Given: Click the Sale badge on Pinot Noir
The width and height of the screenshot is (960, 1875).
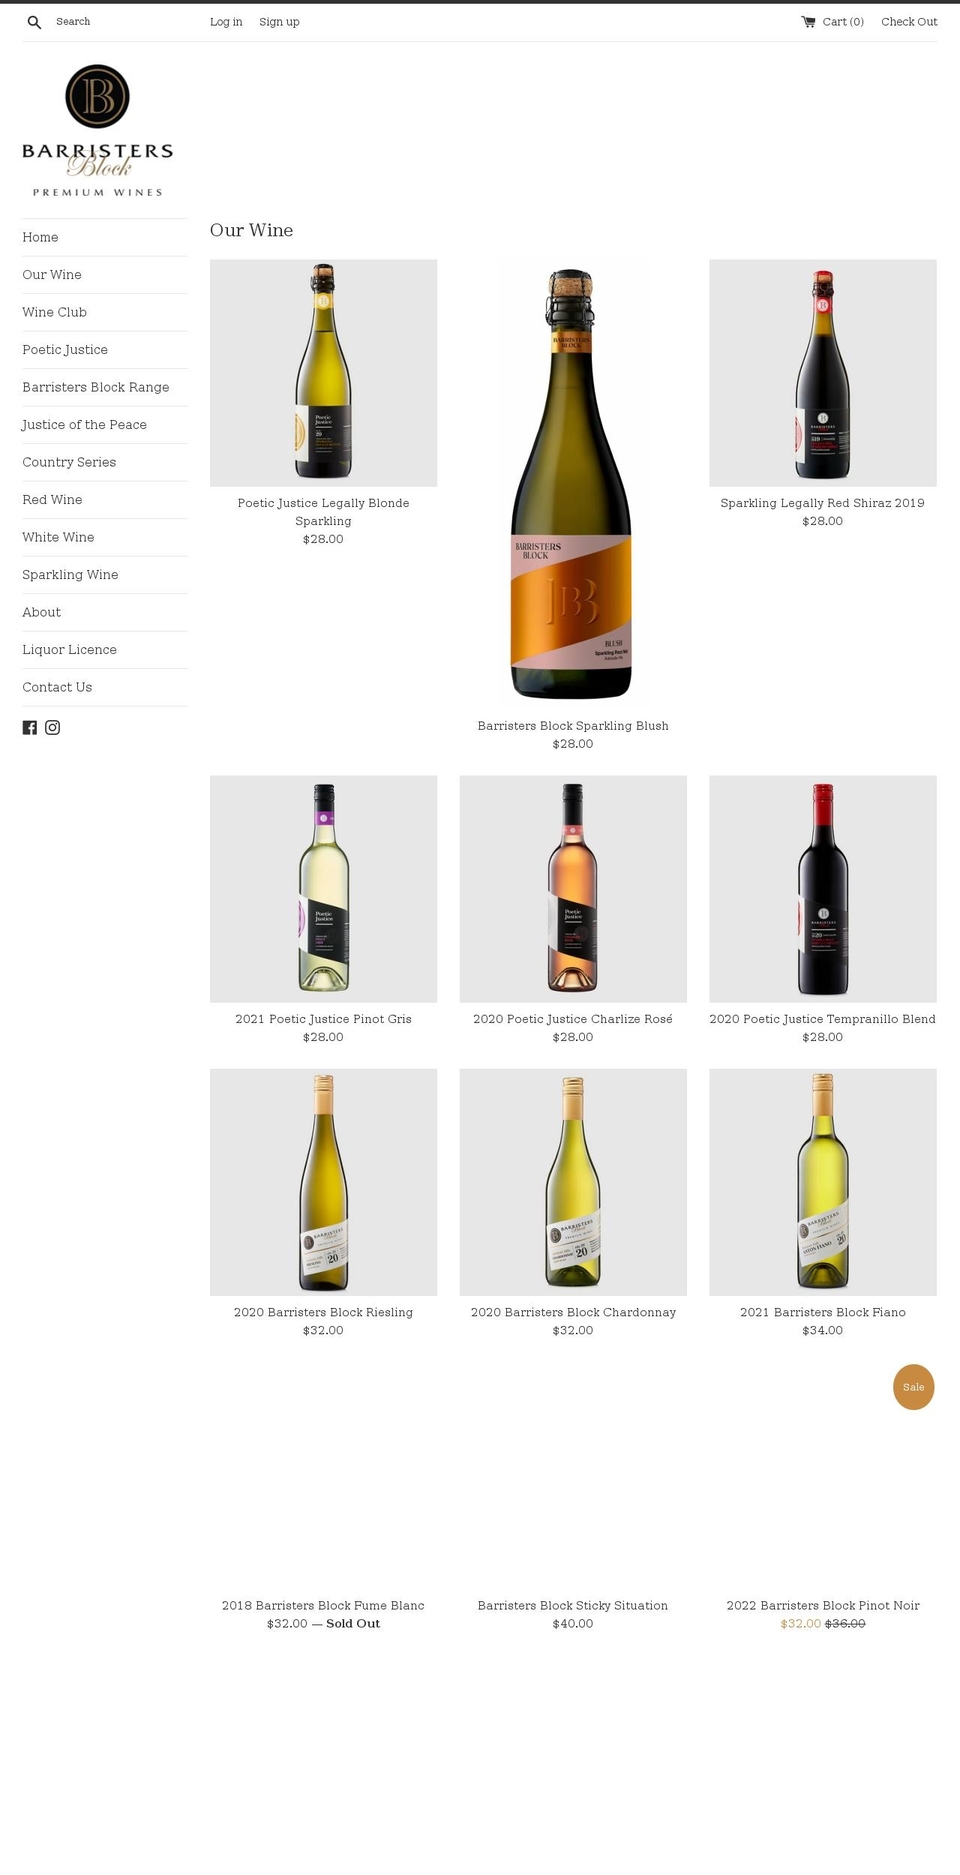Looking at the screenshot, I should click(913, 1387).
